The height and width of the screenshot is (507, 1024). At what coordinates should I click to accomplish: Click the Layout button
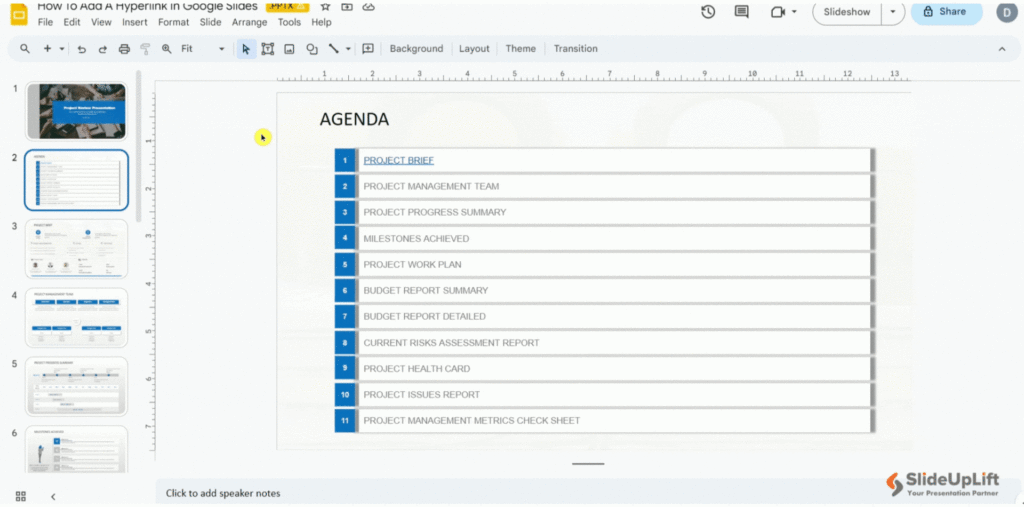[x=474, y=48]
